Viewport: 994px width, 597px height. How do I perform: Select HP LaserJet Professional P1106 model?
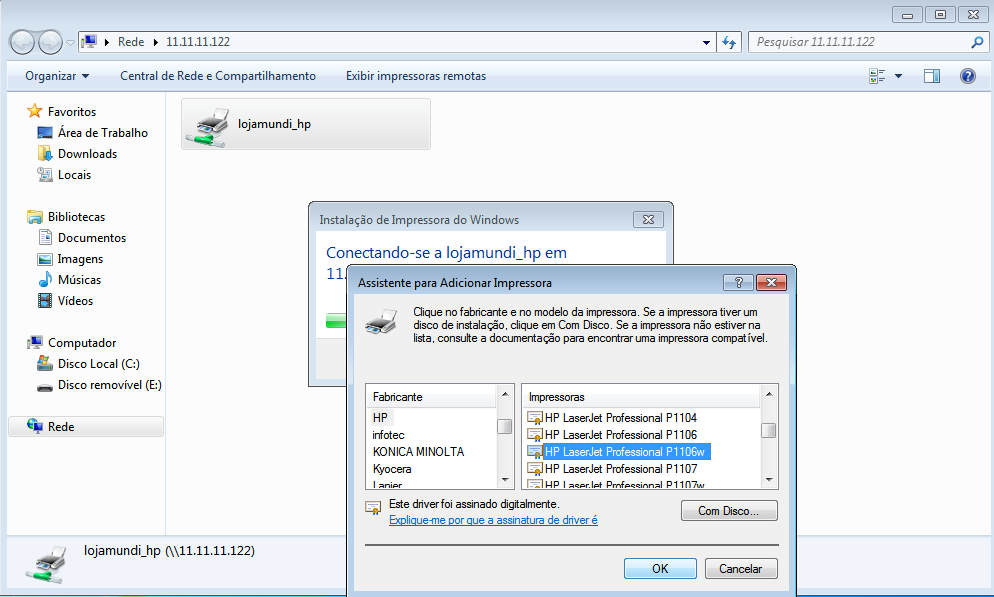pyautogui.click(x=621, y=435)
